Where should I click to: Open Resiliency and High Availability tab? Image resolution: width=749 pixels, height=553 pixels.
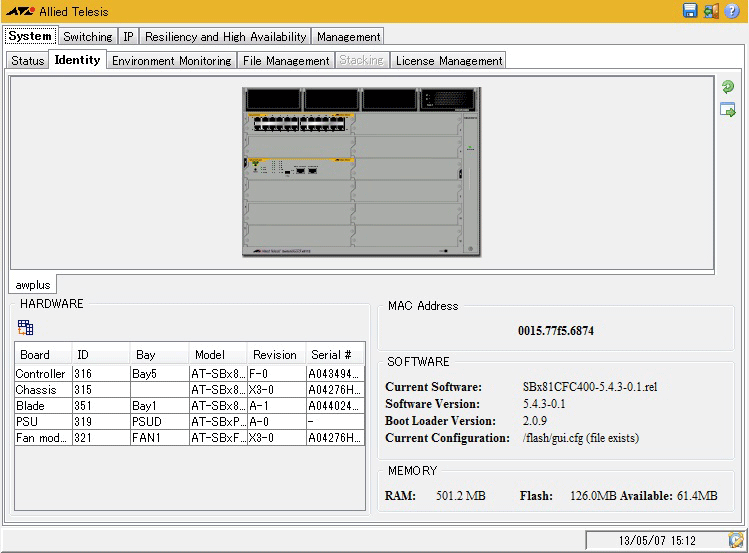(225, 37)
